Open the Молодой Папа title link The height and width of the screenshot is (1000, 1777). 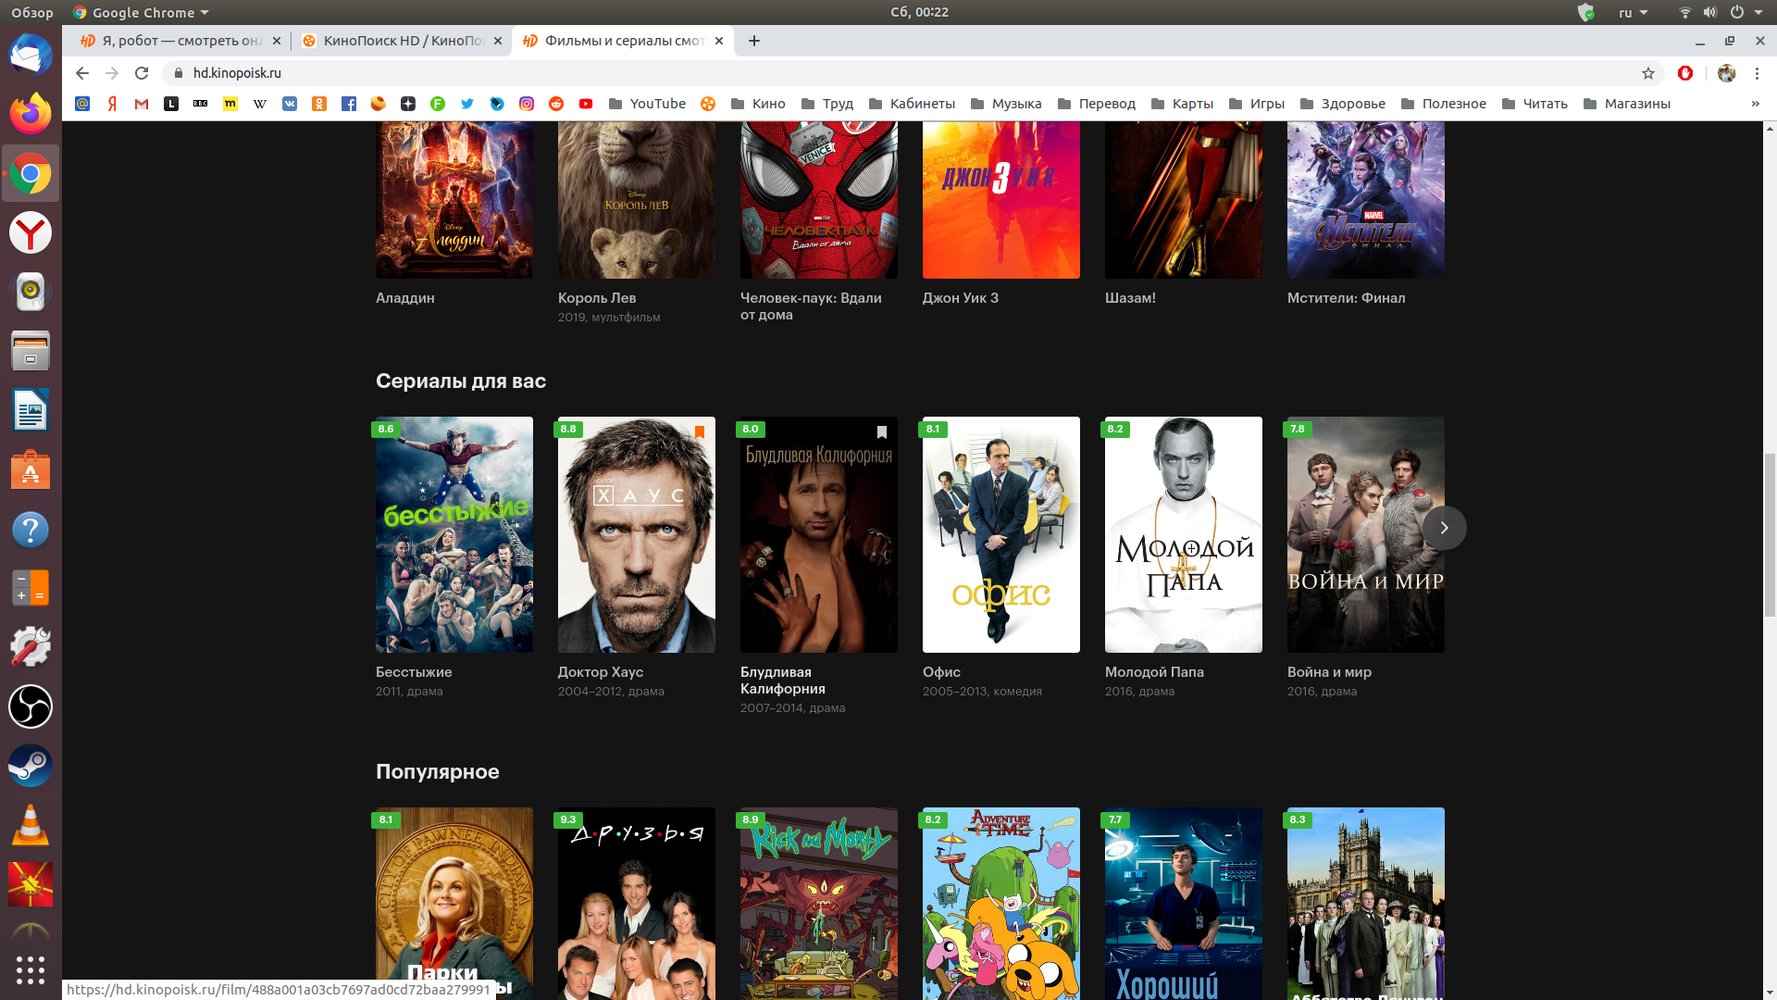pyautogui.click(x=1154, y=672)
